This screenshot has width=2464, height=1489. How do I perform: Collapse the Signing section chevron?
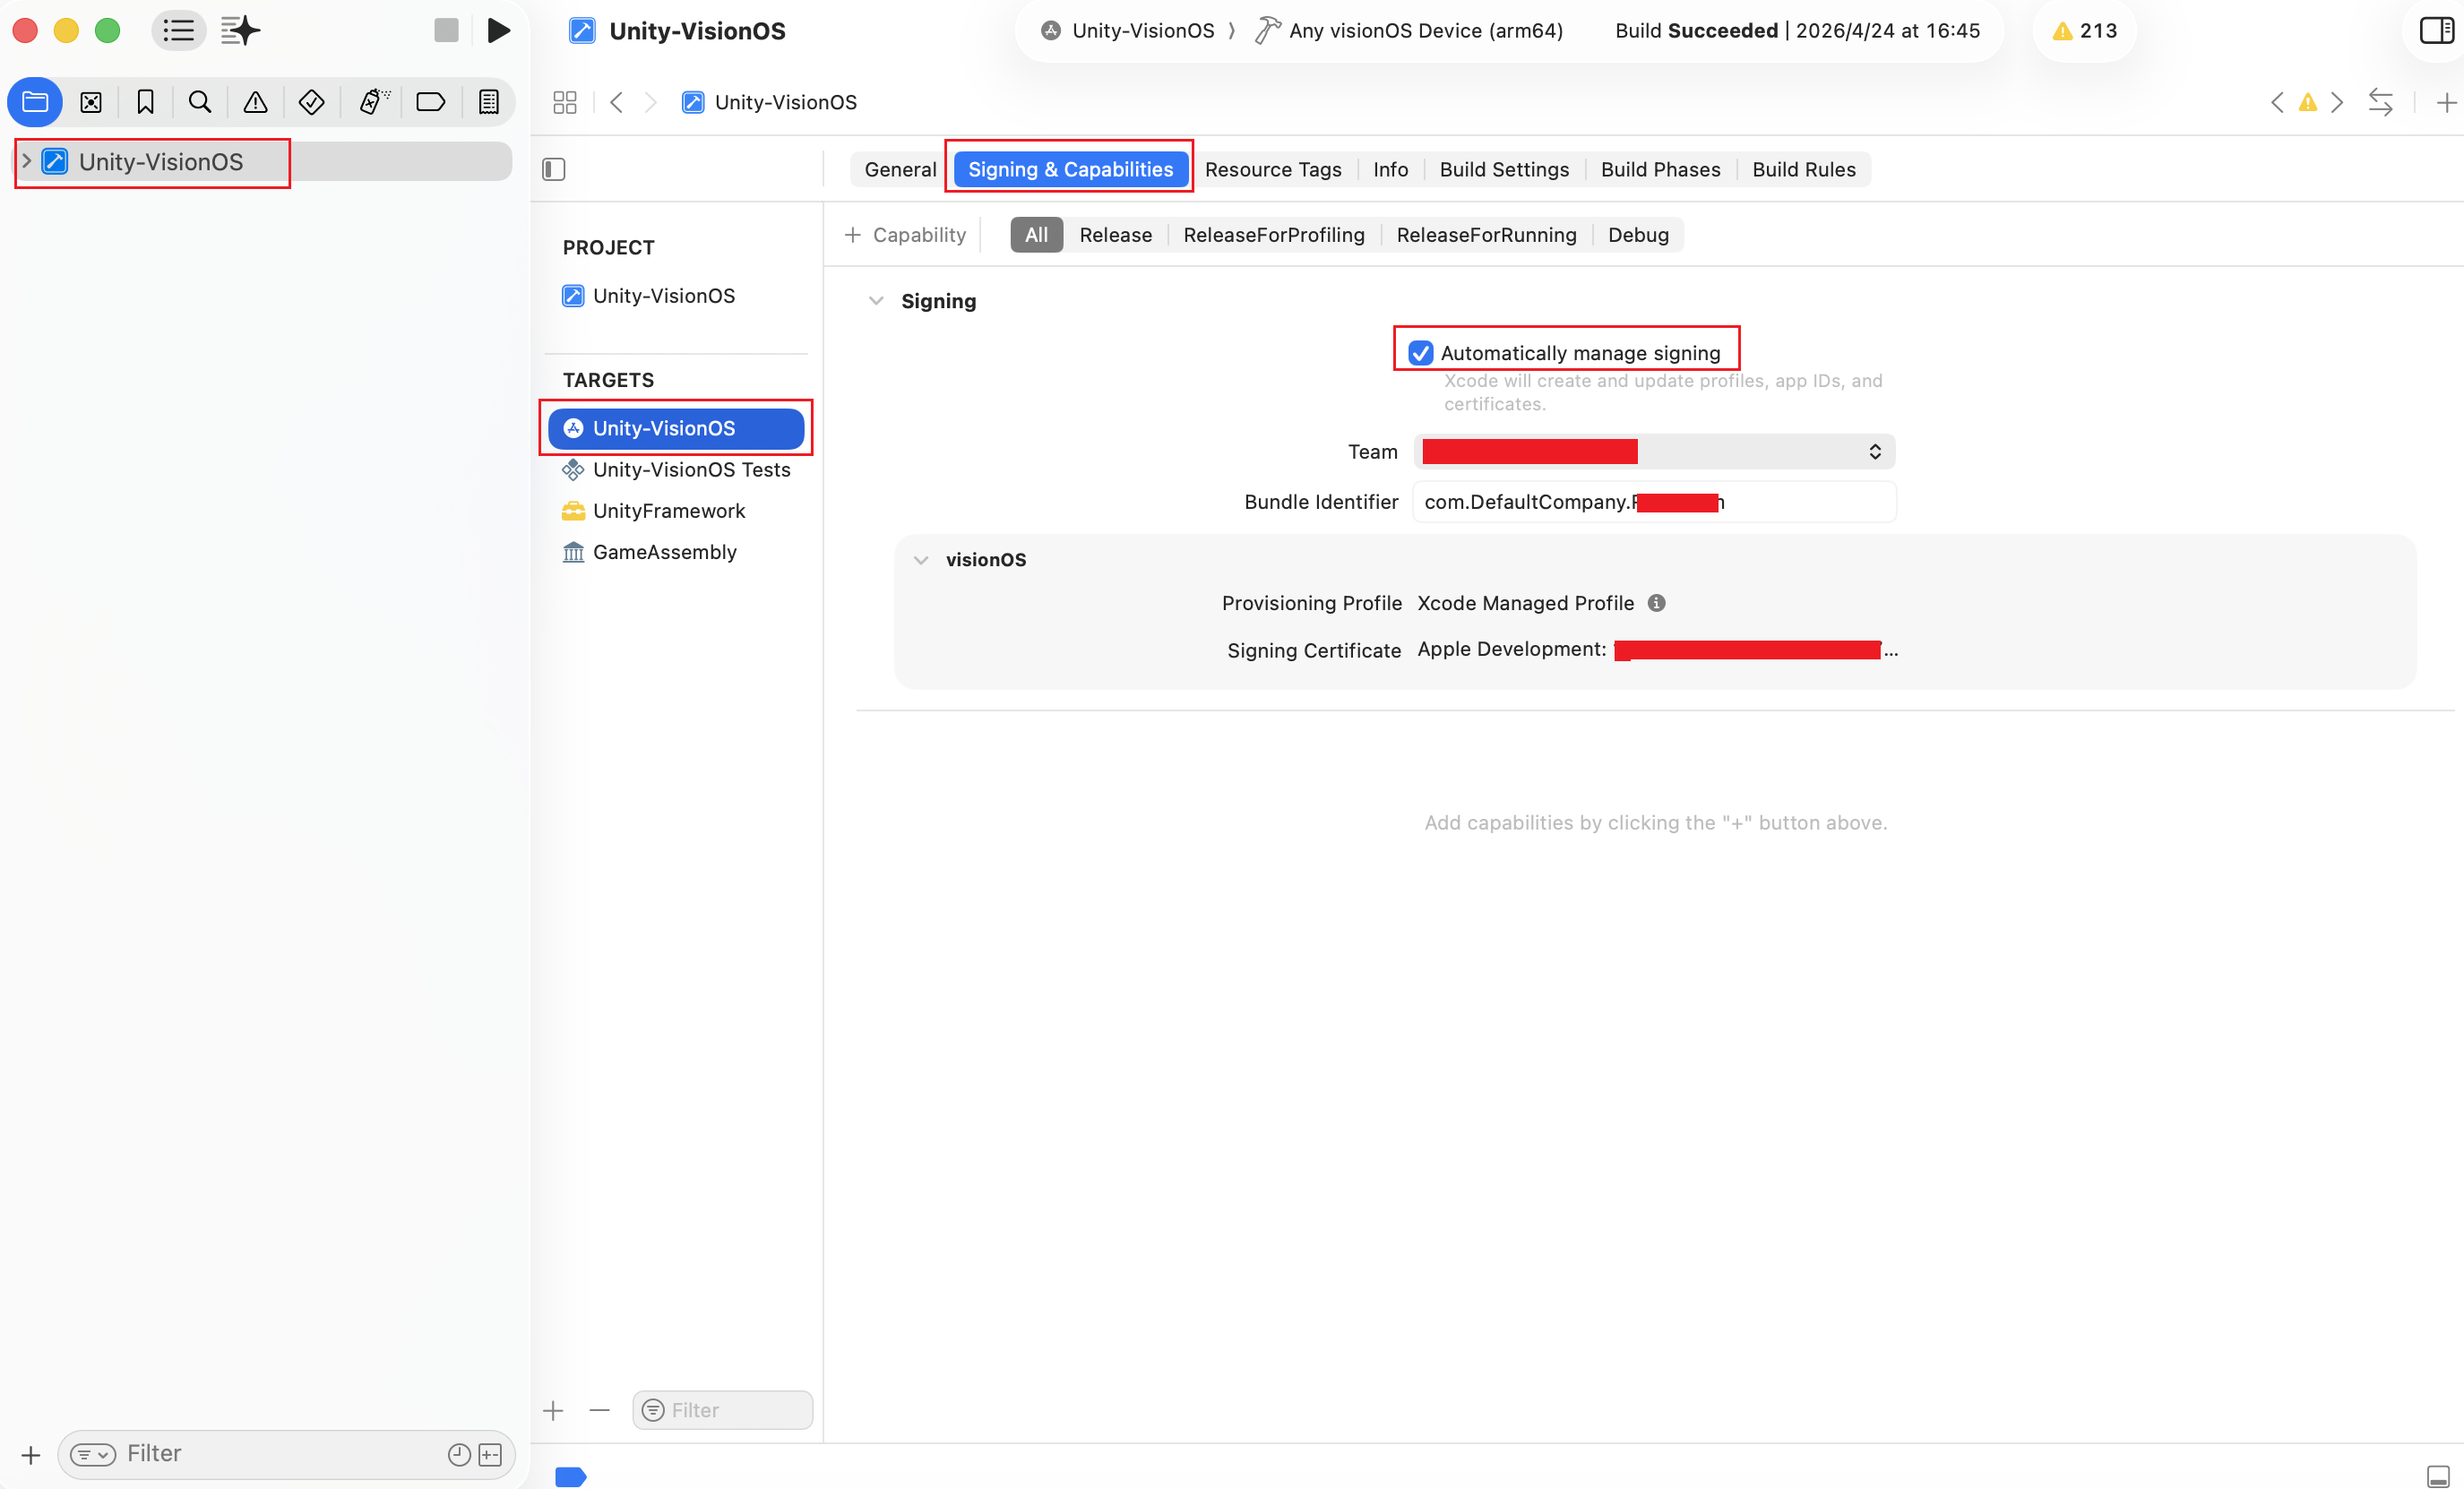tap(876, 301)
